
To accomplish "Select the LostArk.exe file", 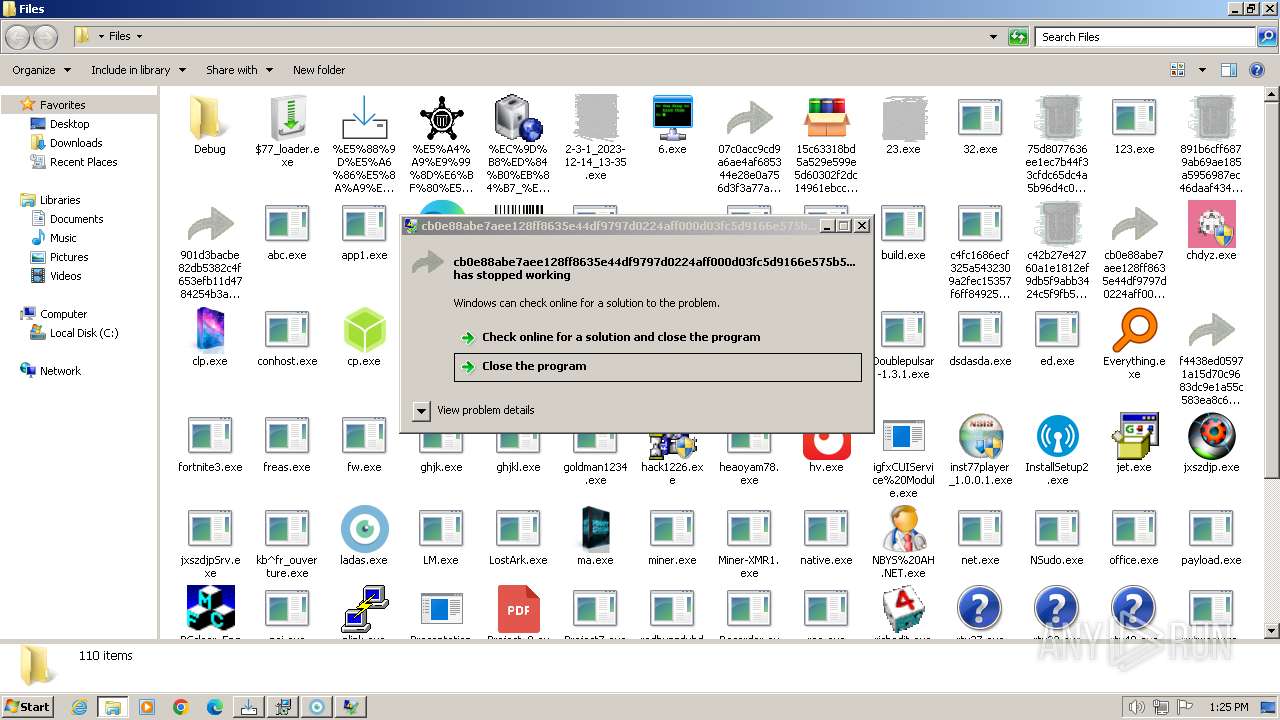I will (x=518, y=529).
